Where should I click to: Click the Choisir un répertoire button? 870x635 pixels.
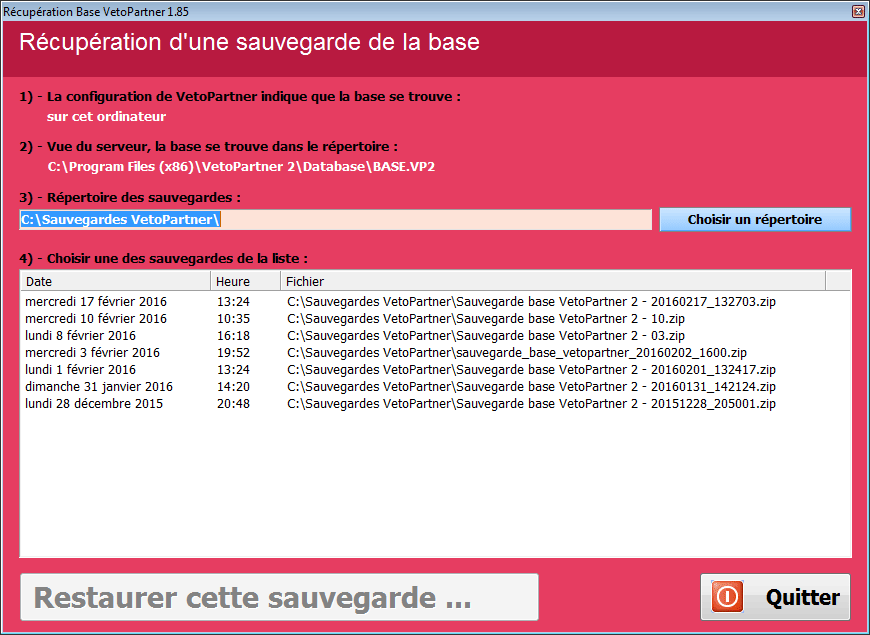[755, 219]
